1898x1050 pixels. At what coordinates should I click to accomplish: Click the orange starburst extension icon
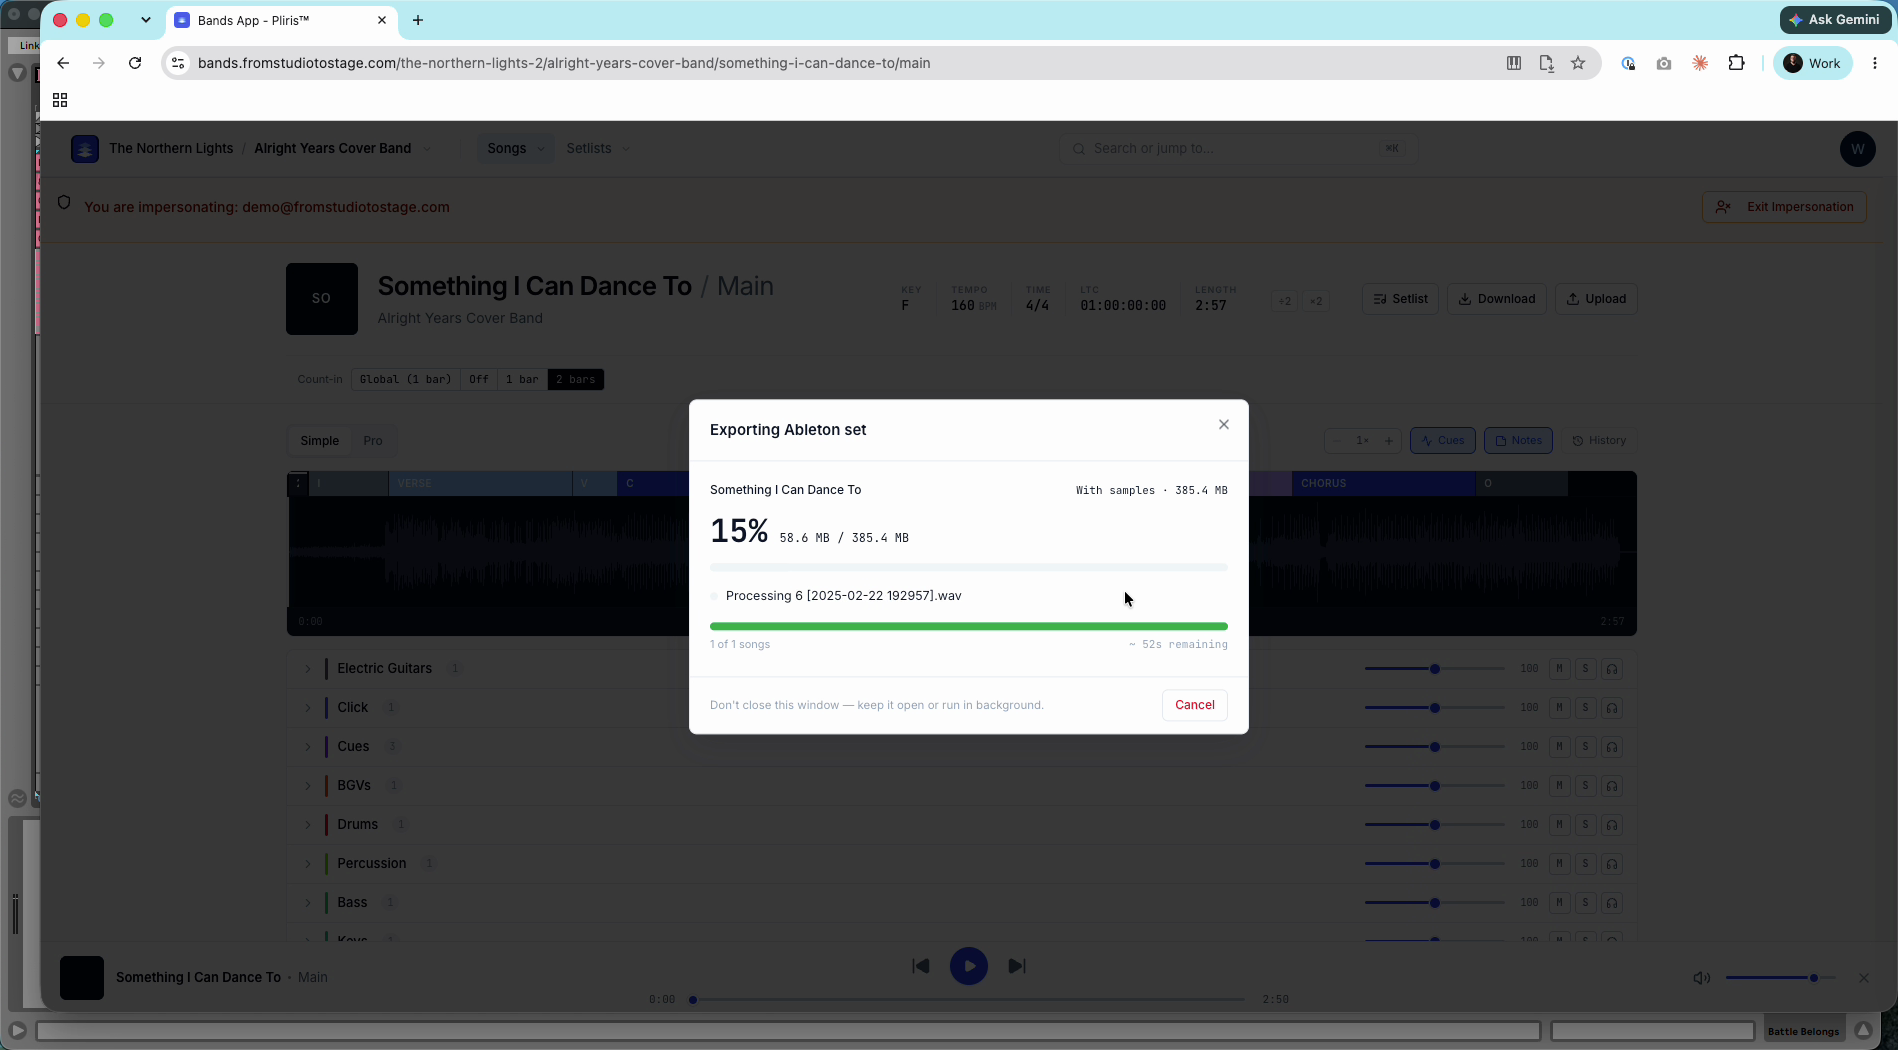[1700, 63]
